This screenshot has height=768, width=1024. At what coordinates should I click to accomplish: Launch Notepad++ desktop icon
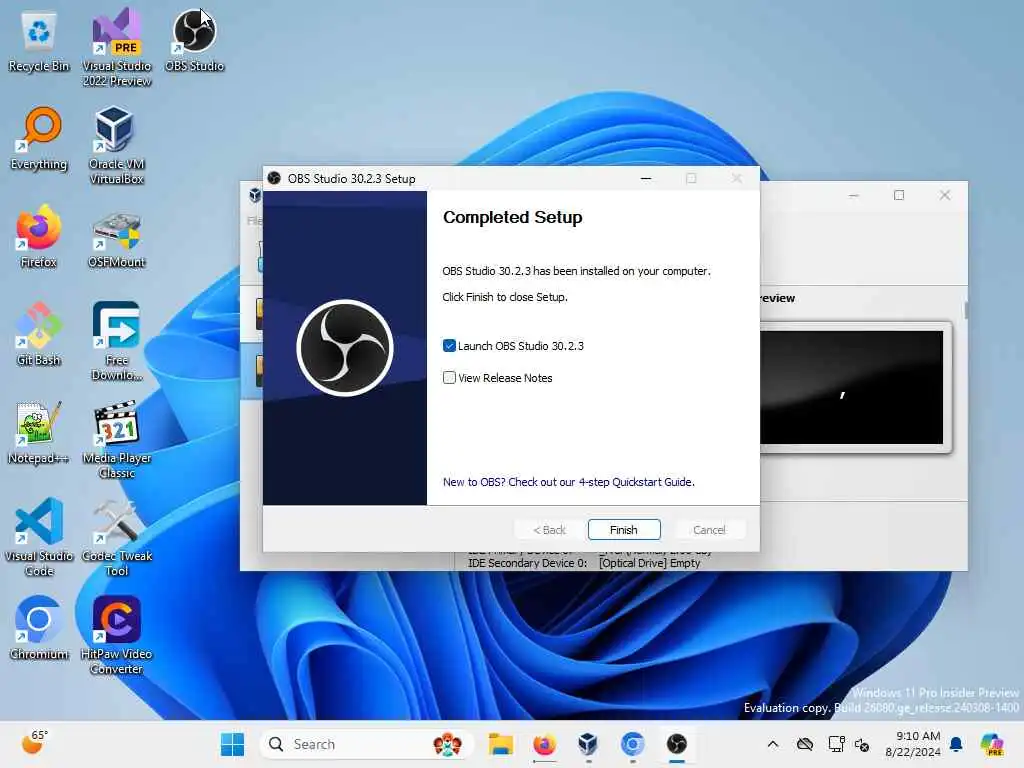pyautogui.click(x=39, y=432)
